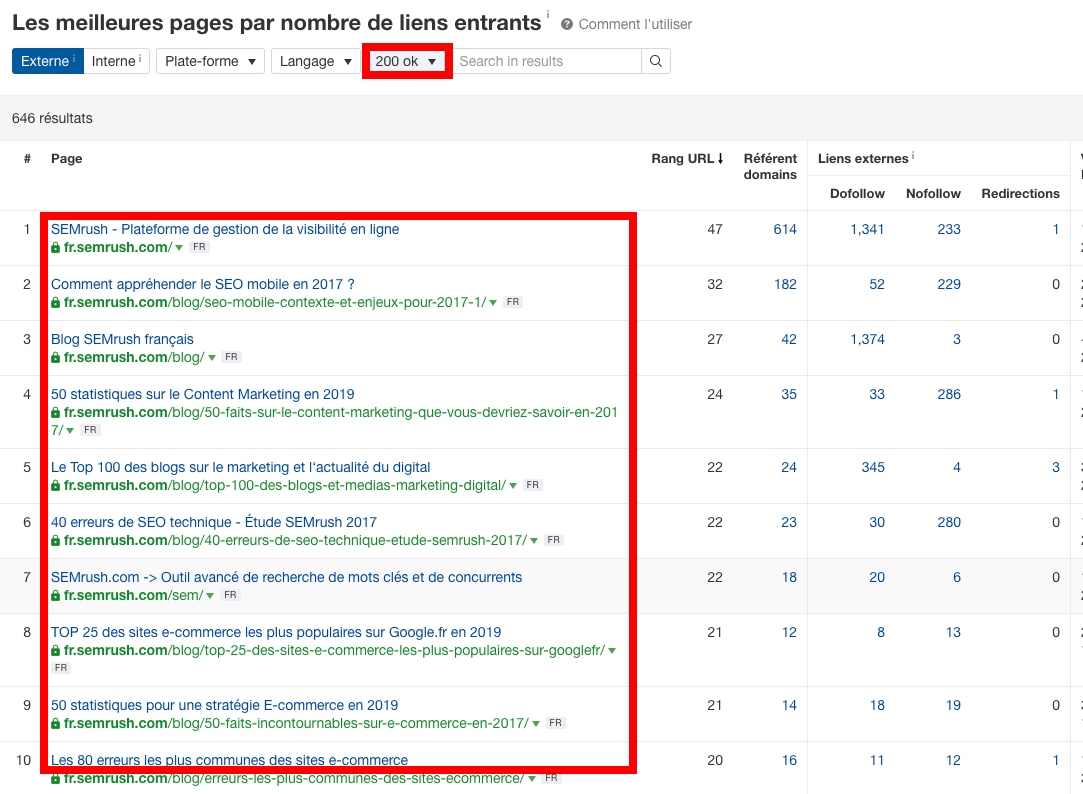
Task: Click the FR language tag in row 1
Action: coord(199,247)
